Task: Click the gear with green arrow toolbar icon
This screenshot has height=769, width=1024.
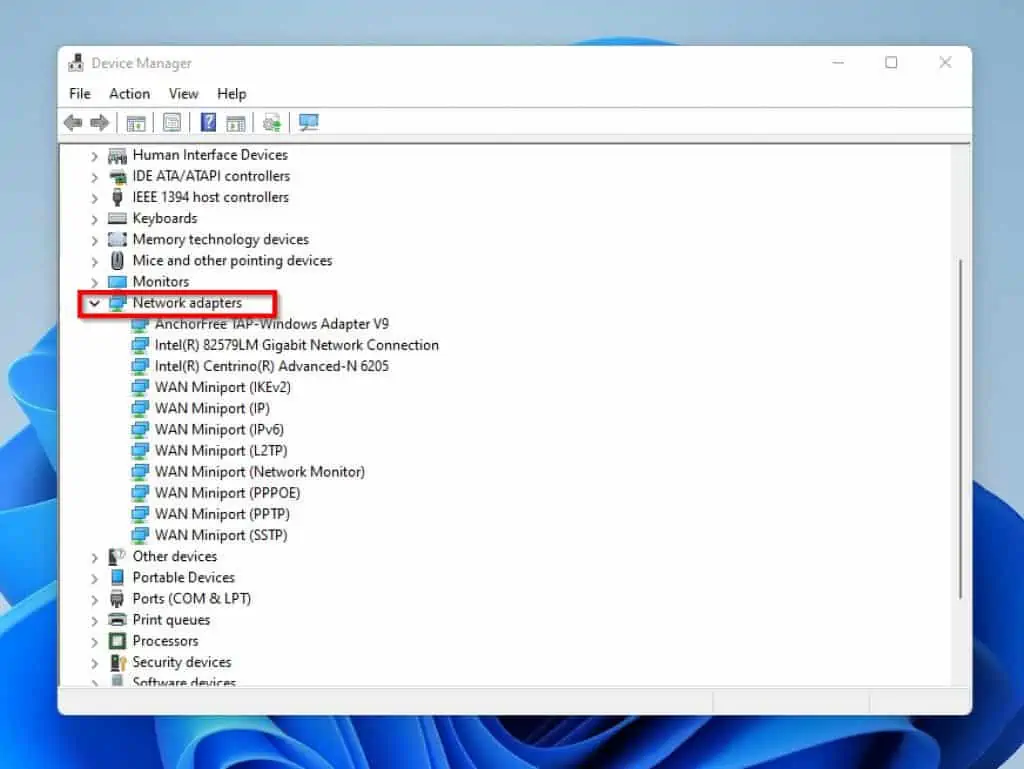Action: pos(271,123)
